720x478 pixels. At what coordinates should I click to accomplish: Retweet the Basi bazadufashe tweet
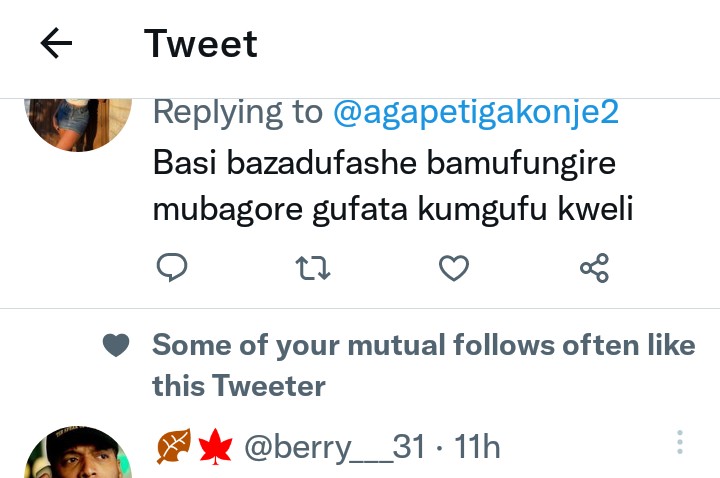pyautogui.click(x=314, y=267)
